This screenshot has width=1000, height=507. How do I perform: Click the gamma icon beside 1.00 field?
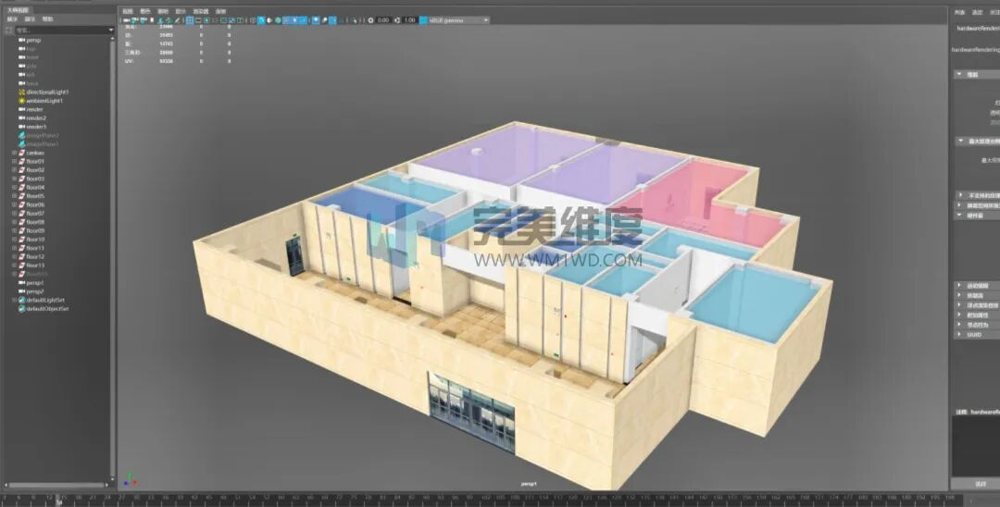[x=397, y=20]
